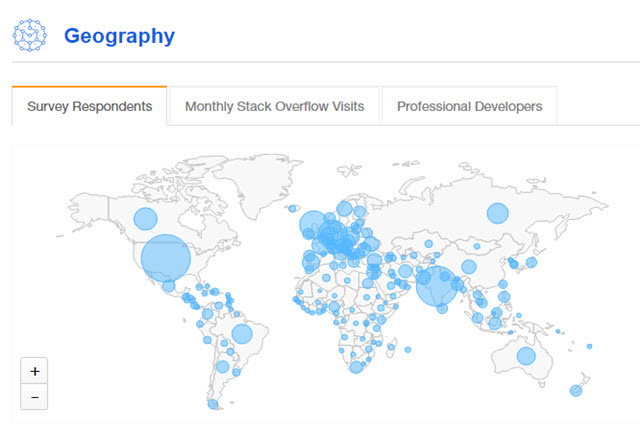Click the large United States bubble

[165, 257]
